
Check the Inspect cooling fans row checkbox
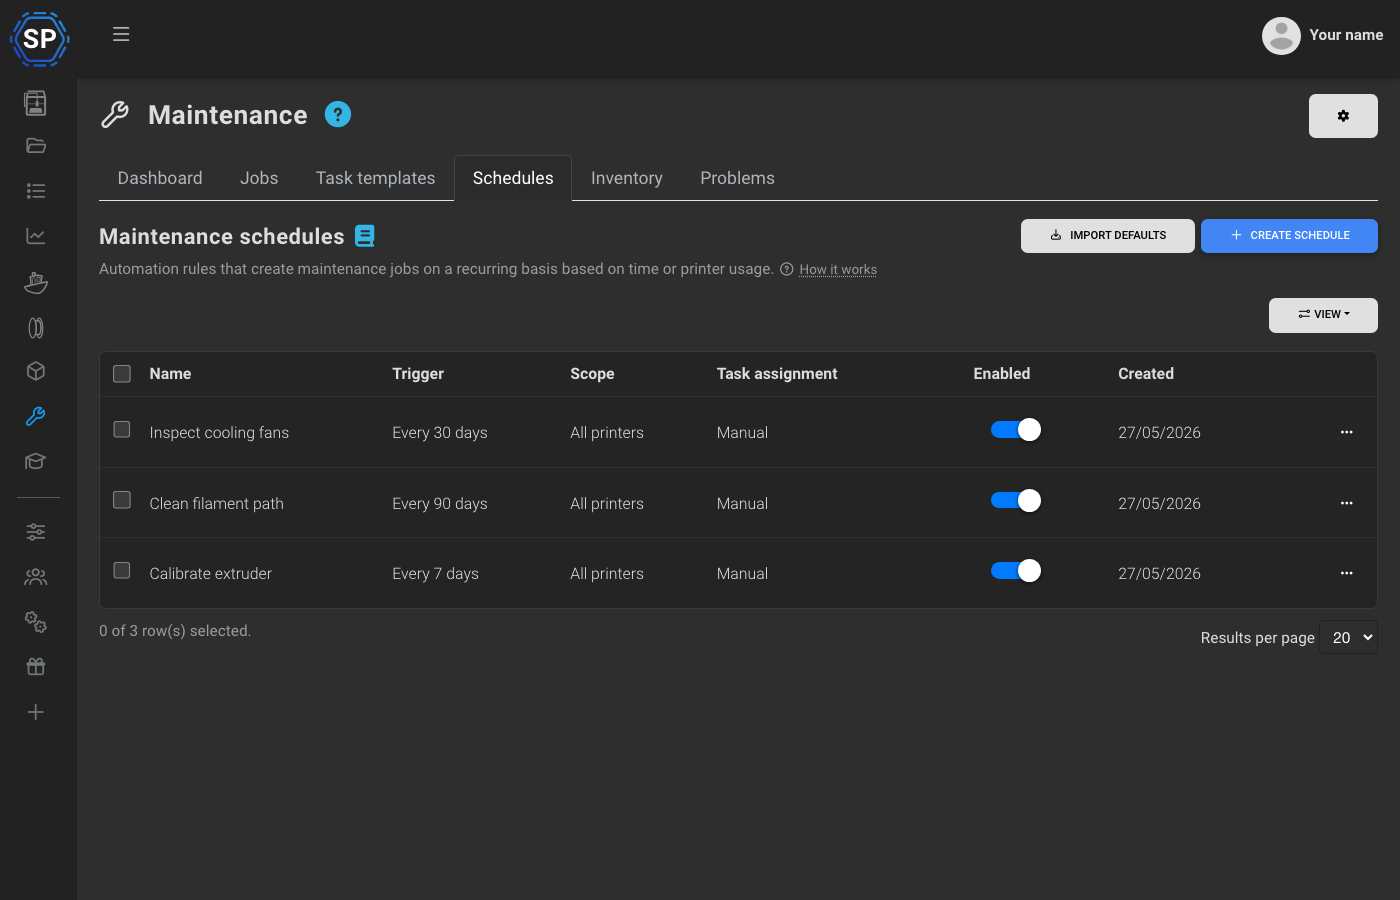click(x=122, y=430)
